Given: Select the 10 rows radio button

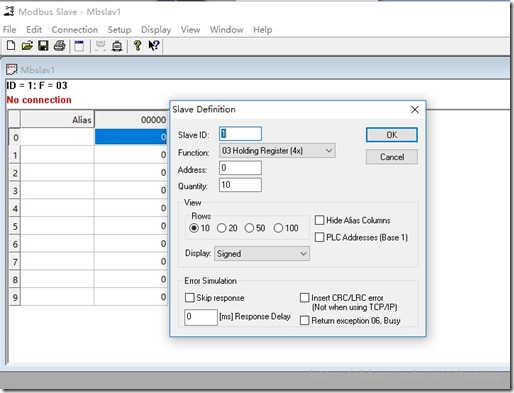Looking at the screenshot, I should click(x=194, y=228).
